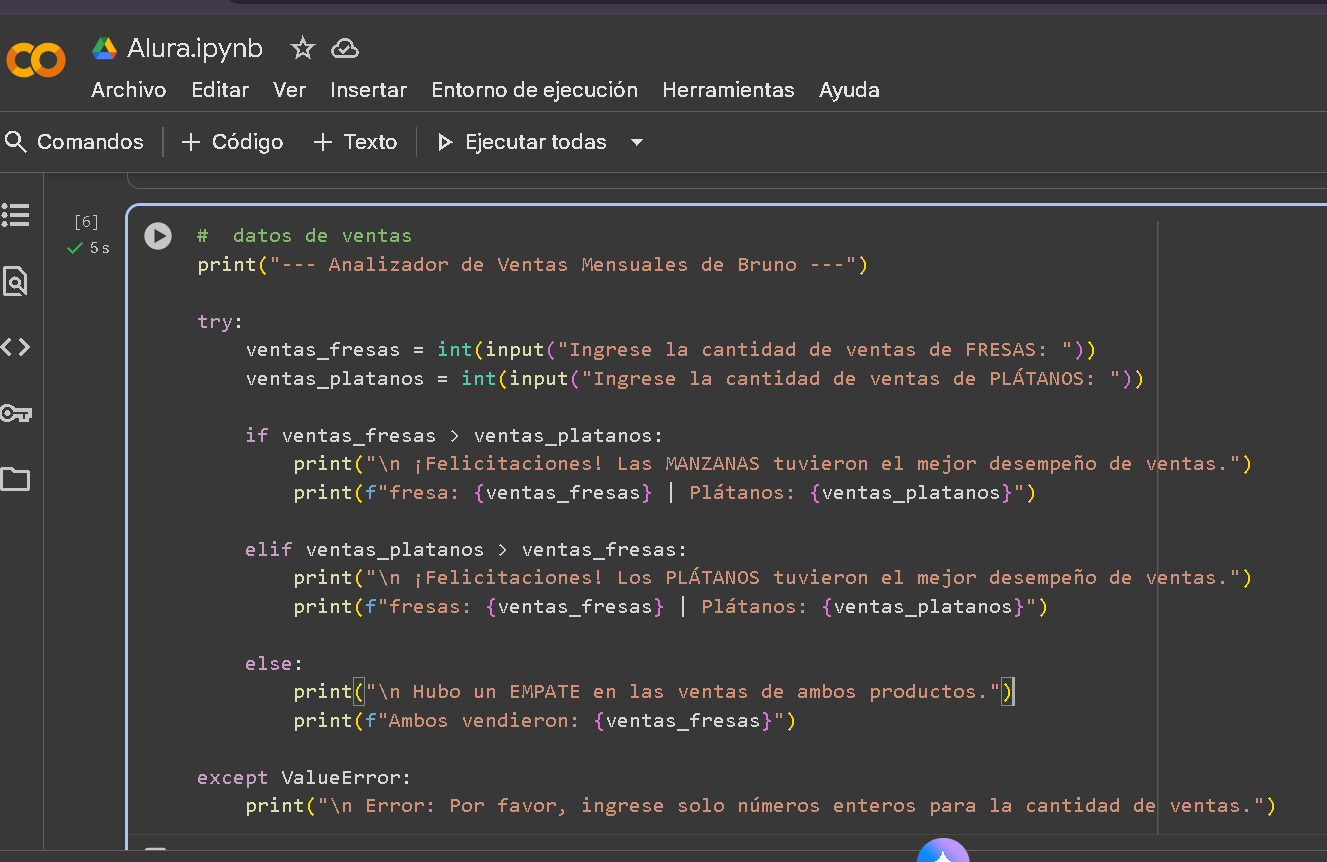Click the cloud save status icon
Image resolution: width=1327 pixels, height=862 pixels.
(345, 48)
